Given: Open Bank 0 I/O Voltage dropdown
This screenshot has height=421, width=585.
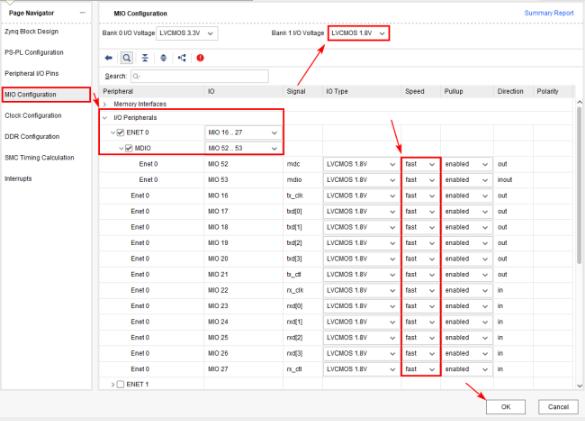Looking at the screenshot, I should [187, 33].
